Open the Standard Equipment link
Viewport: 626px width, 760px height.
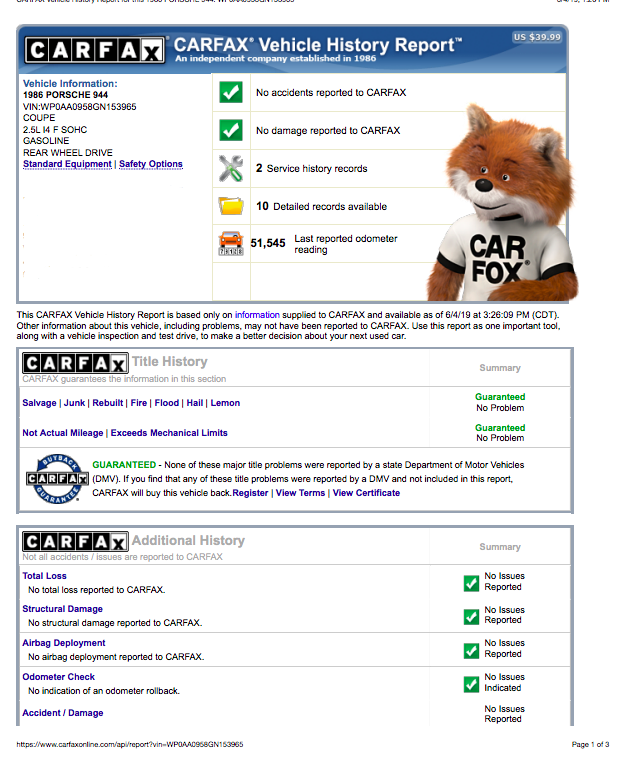click(x=67, y=164)
